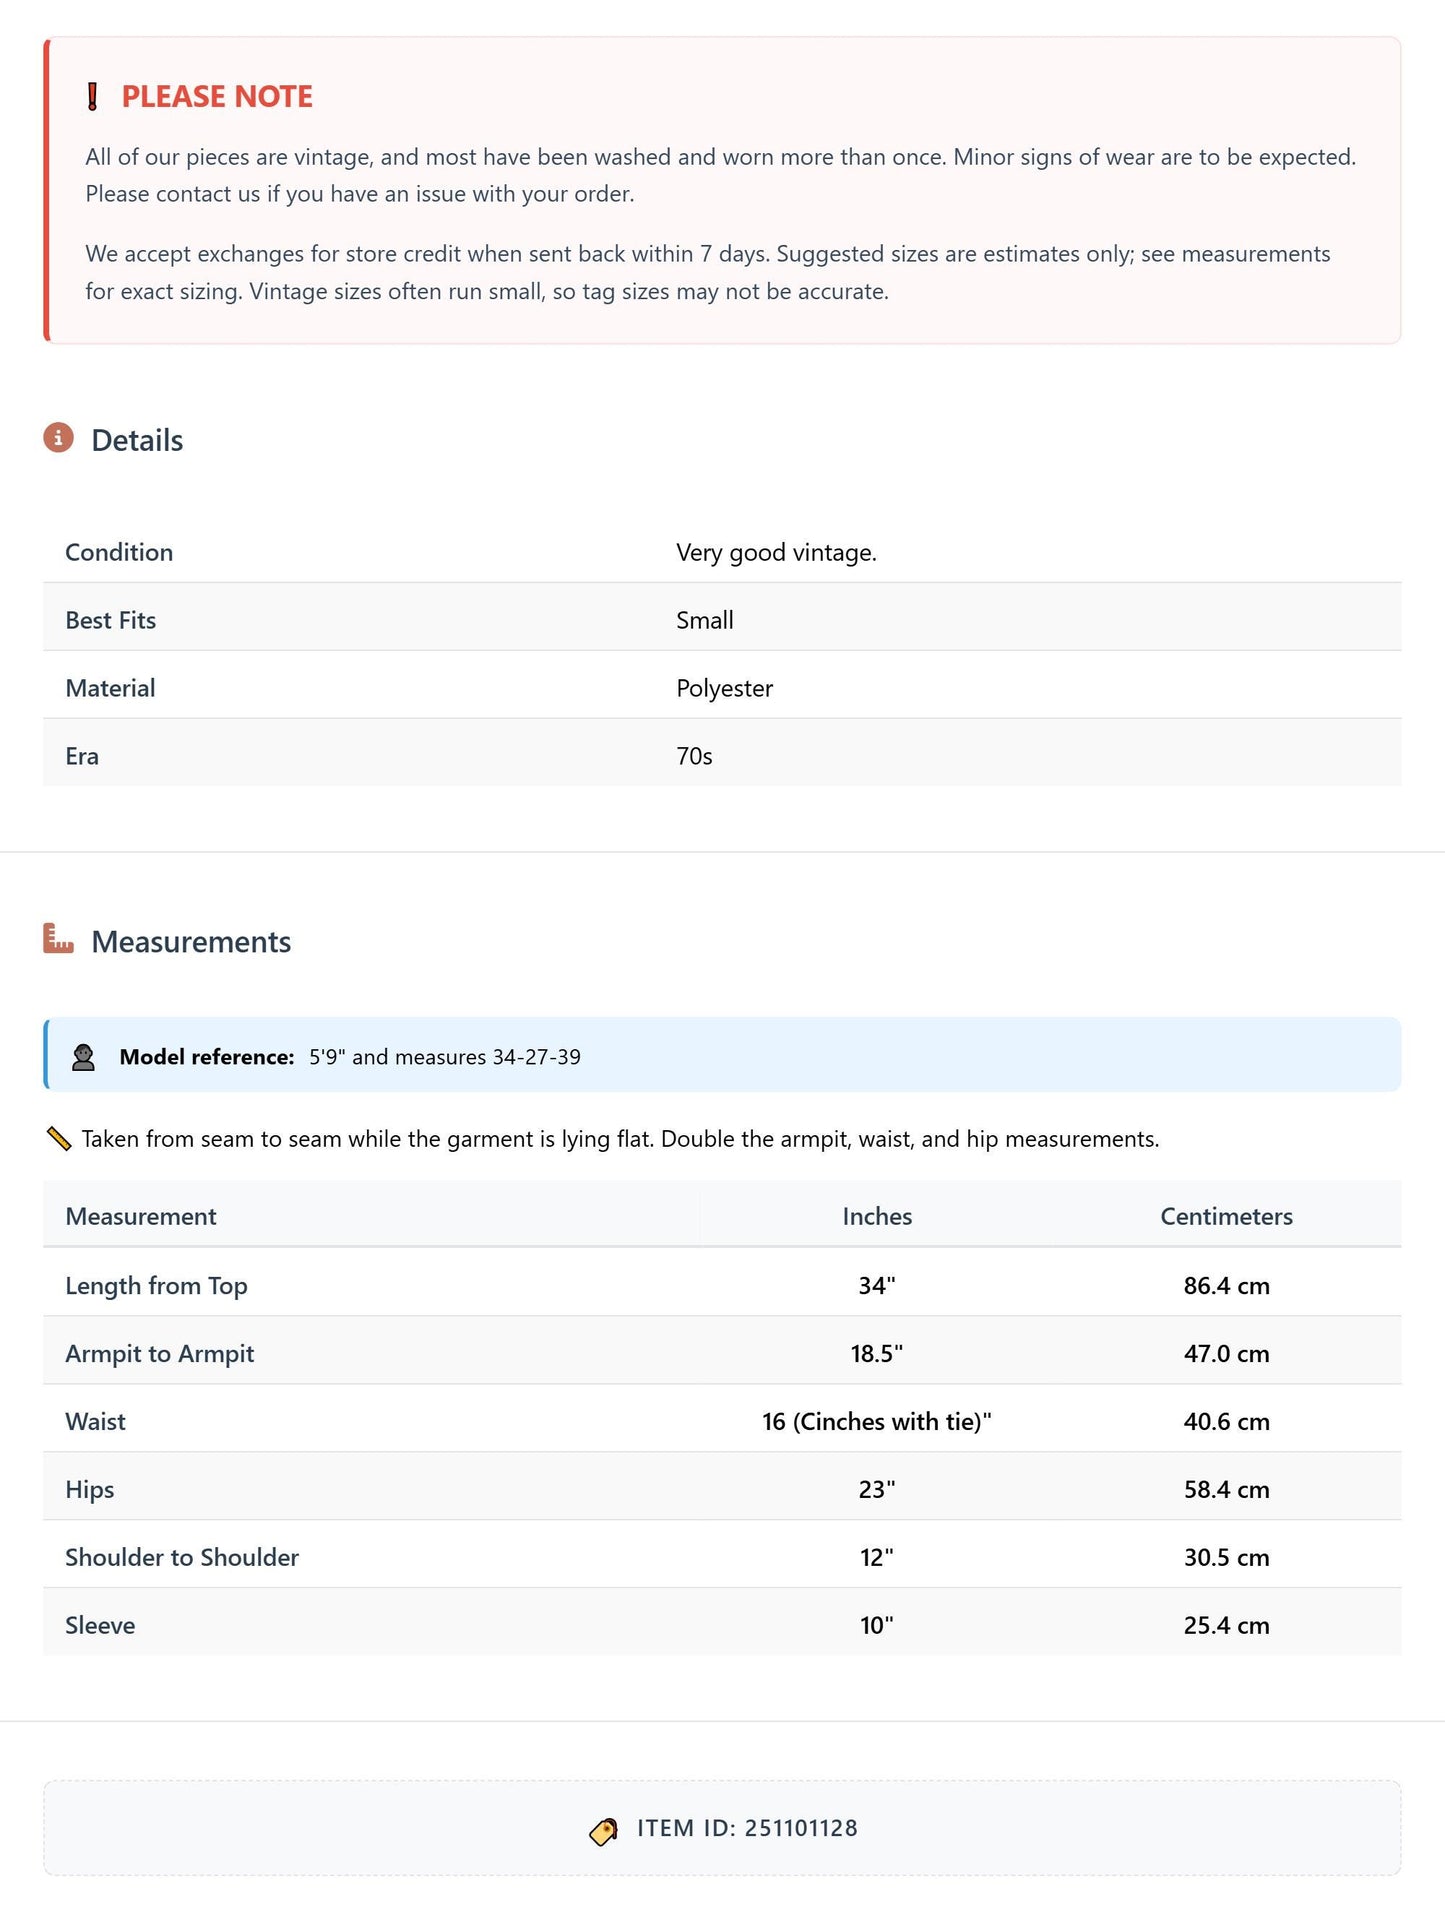Click the yellow pencil icon beside the seam note

(59, 1139)
